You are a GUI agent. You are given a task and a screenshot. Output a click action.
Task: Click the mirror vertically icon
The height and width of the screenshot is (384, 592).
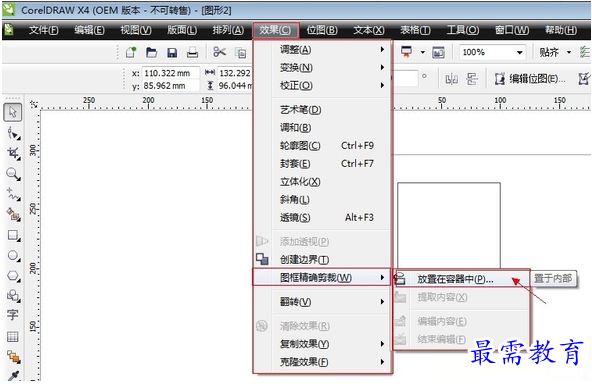click(472, 79)
